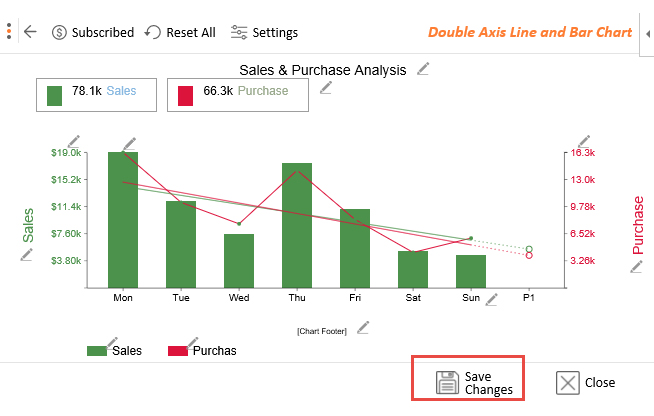
Task: Select the Thu bar
Action: (x=297, y=225)
